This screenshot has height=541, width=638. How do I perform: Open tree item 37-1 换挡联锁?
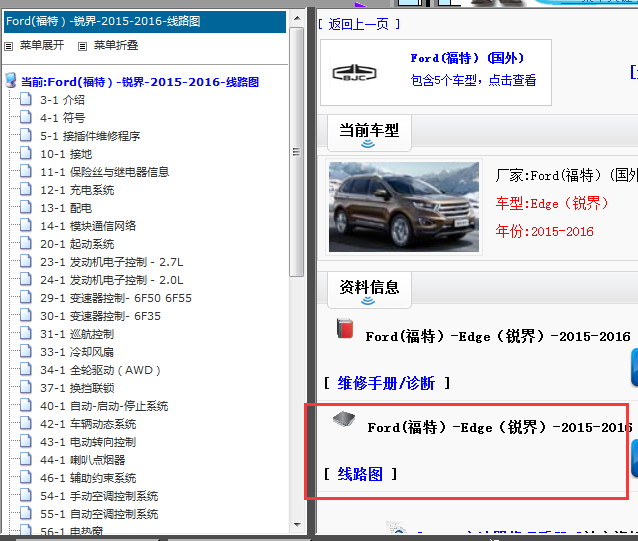tap(77, 388)
